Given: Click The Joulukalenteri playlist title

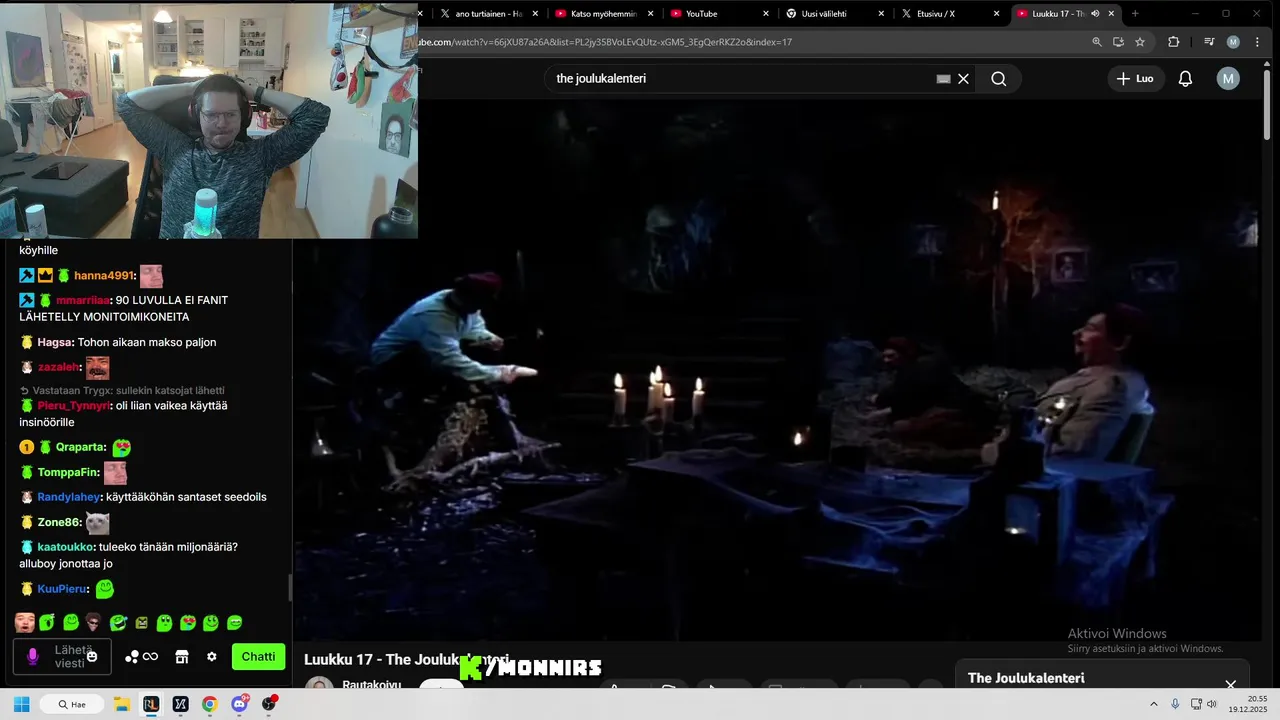Looking at the screenshot, I should [x=1026, y=678].
